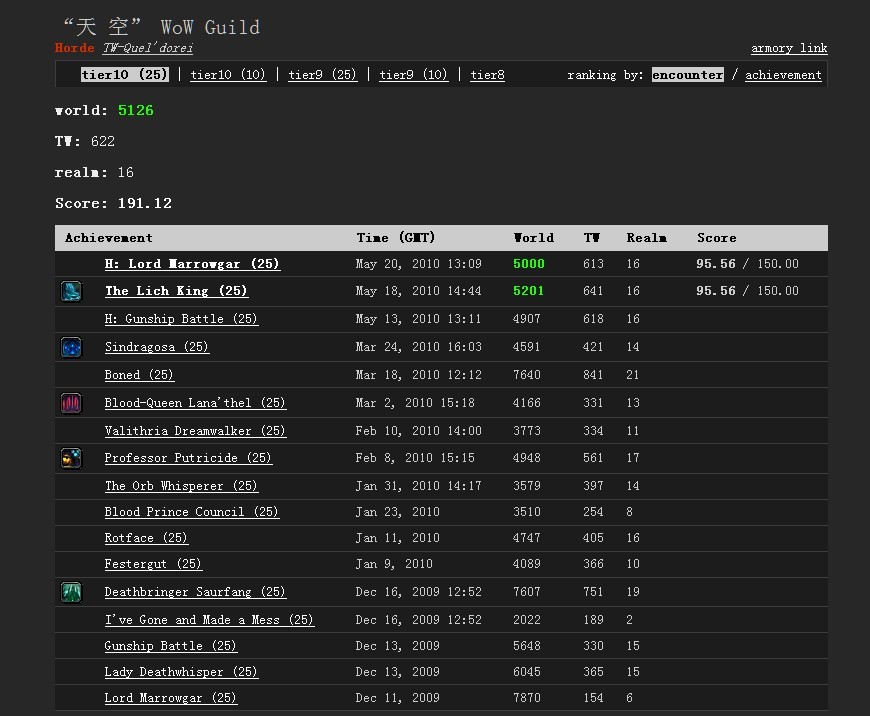The height and width of the screenshot is (716, 870).
Task: Click the guild Score value 191.12
Action: point(145,203)
